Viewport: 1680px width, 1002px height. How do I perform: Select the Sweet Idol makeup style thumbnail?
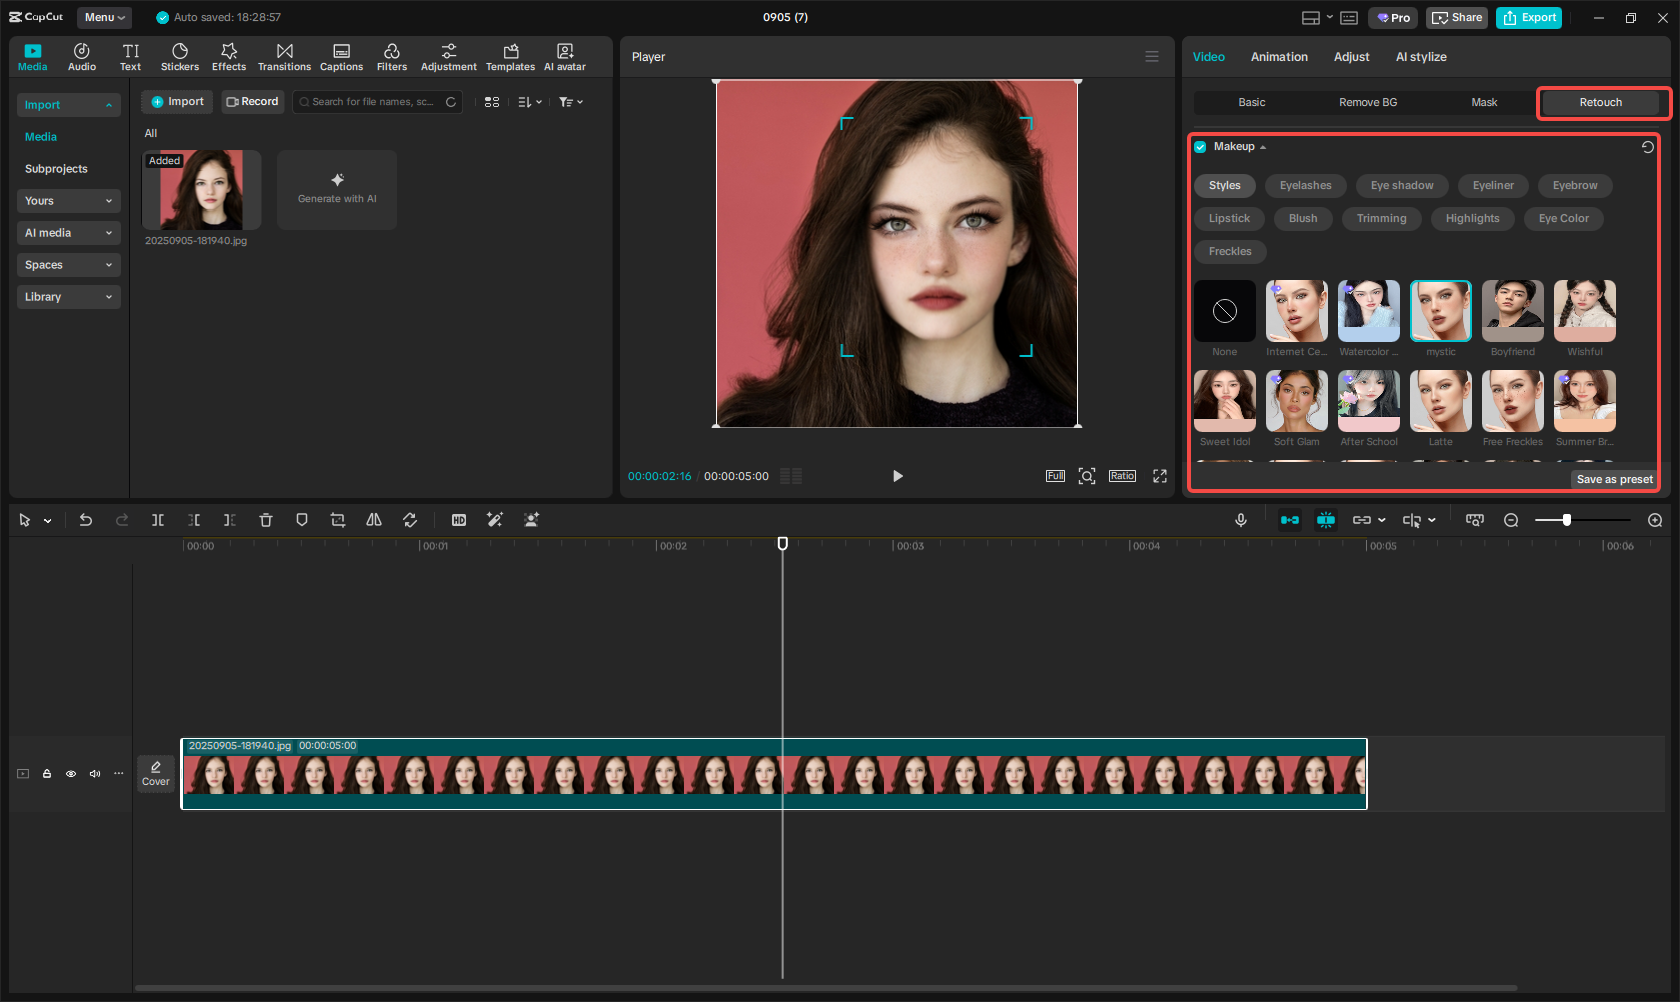coord(1224,400)
